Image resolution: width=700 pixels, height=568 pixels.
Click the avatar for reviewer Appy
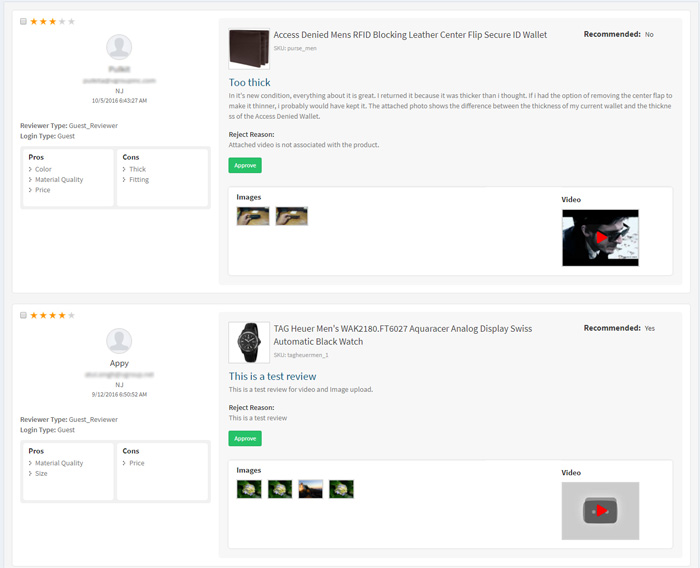119,341
